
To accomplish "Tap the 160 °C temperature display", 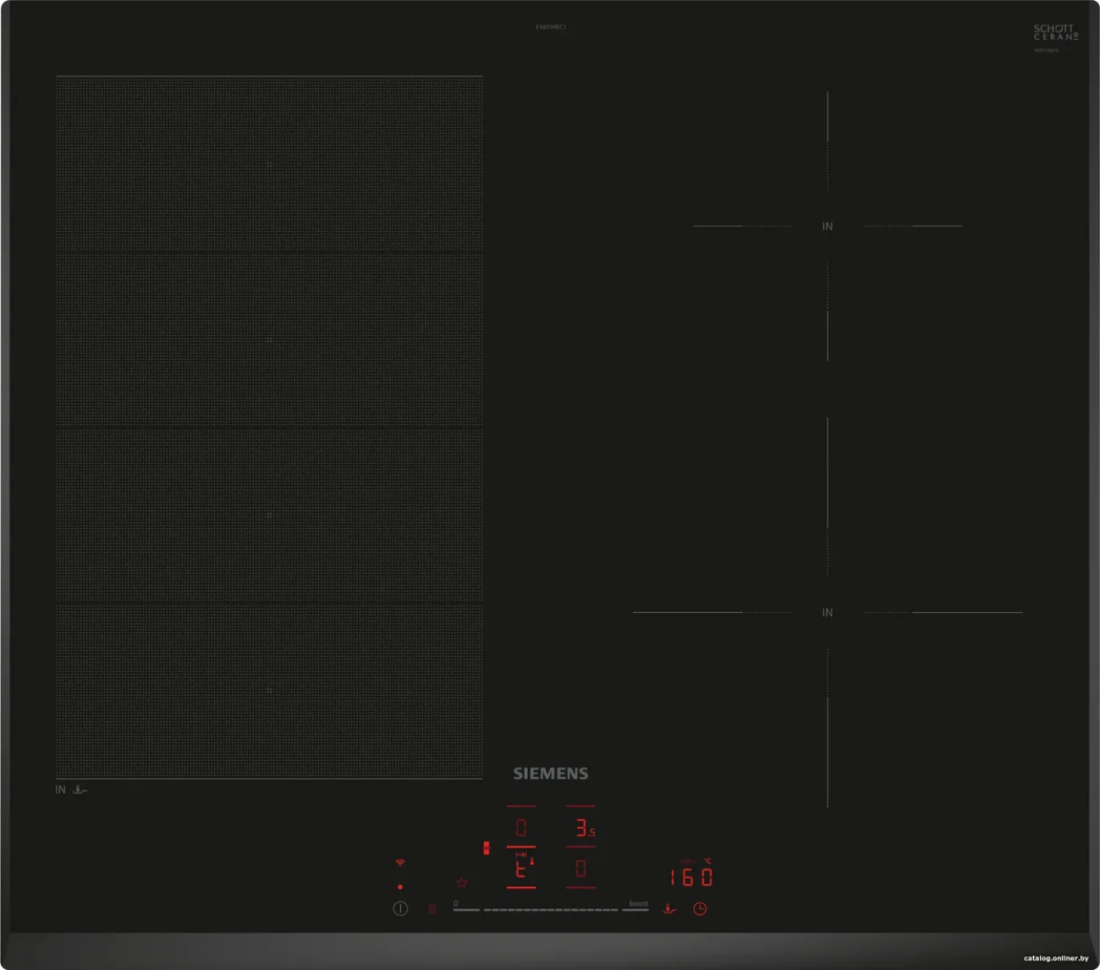I will click(x=691, y=876).
